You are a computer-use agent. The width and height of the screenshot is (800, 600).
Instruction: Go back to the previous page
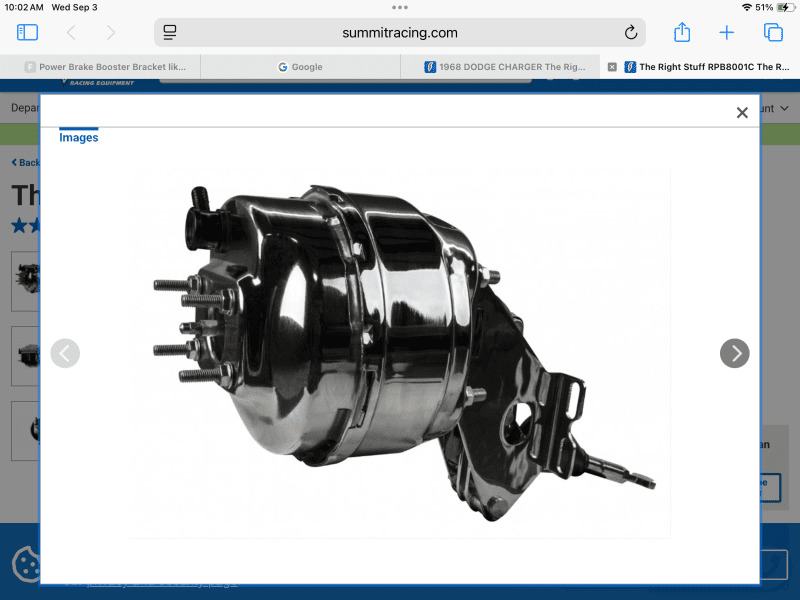pos(71,33)
